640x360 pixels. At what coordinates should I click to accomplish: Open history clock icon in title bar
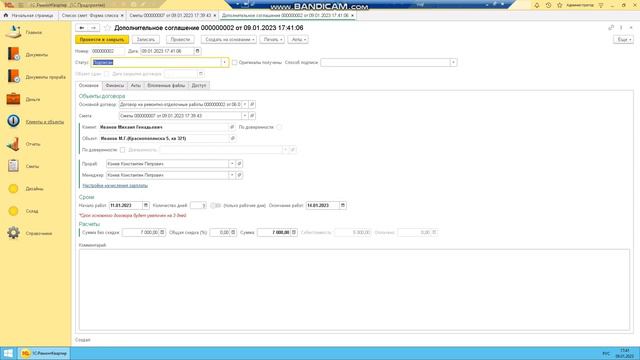point(548,5)
